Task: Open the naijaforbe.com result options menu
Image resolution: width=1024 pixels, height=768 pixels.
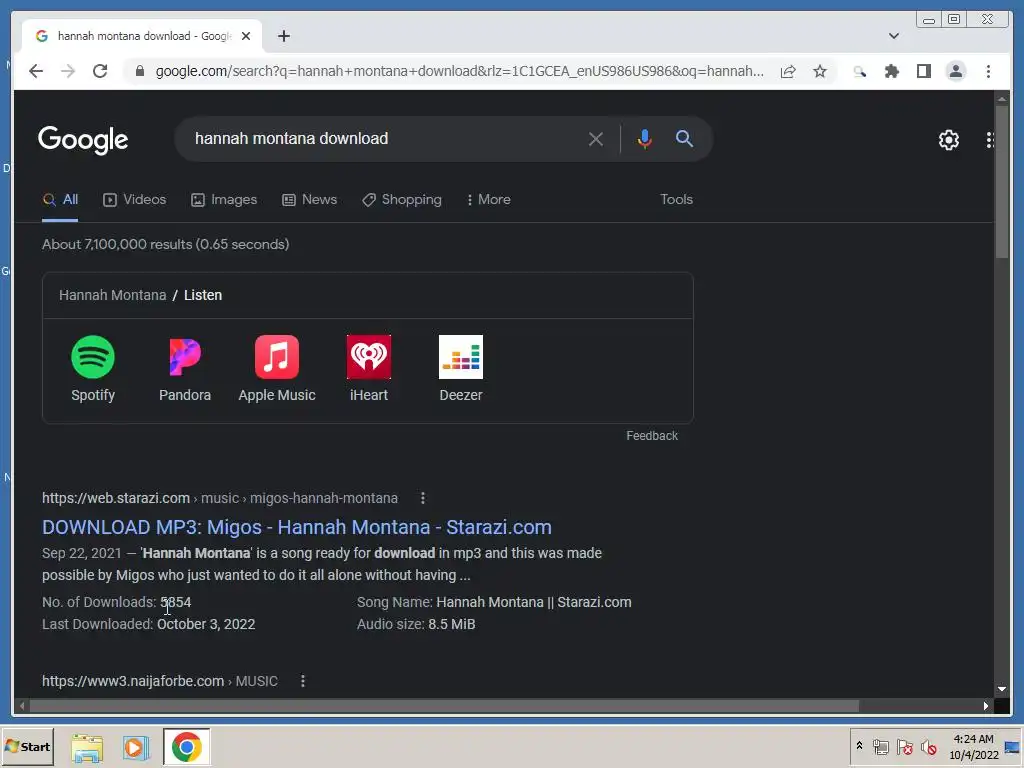Action: 302,681
